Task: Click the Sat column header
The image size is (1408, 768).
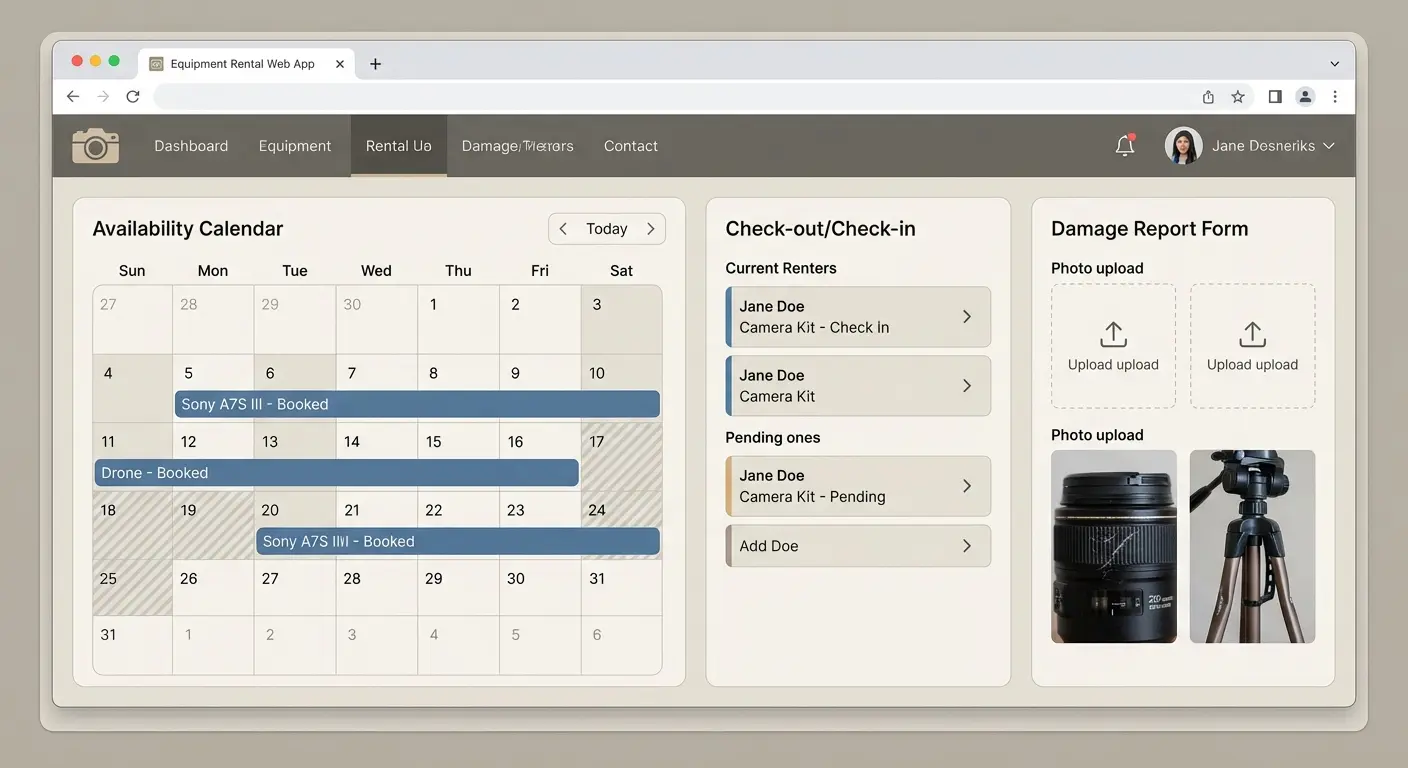Action: (622, 271)
